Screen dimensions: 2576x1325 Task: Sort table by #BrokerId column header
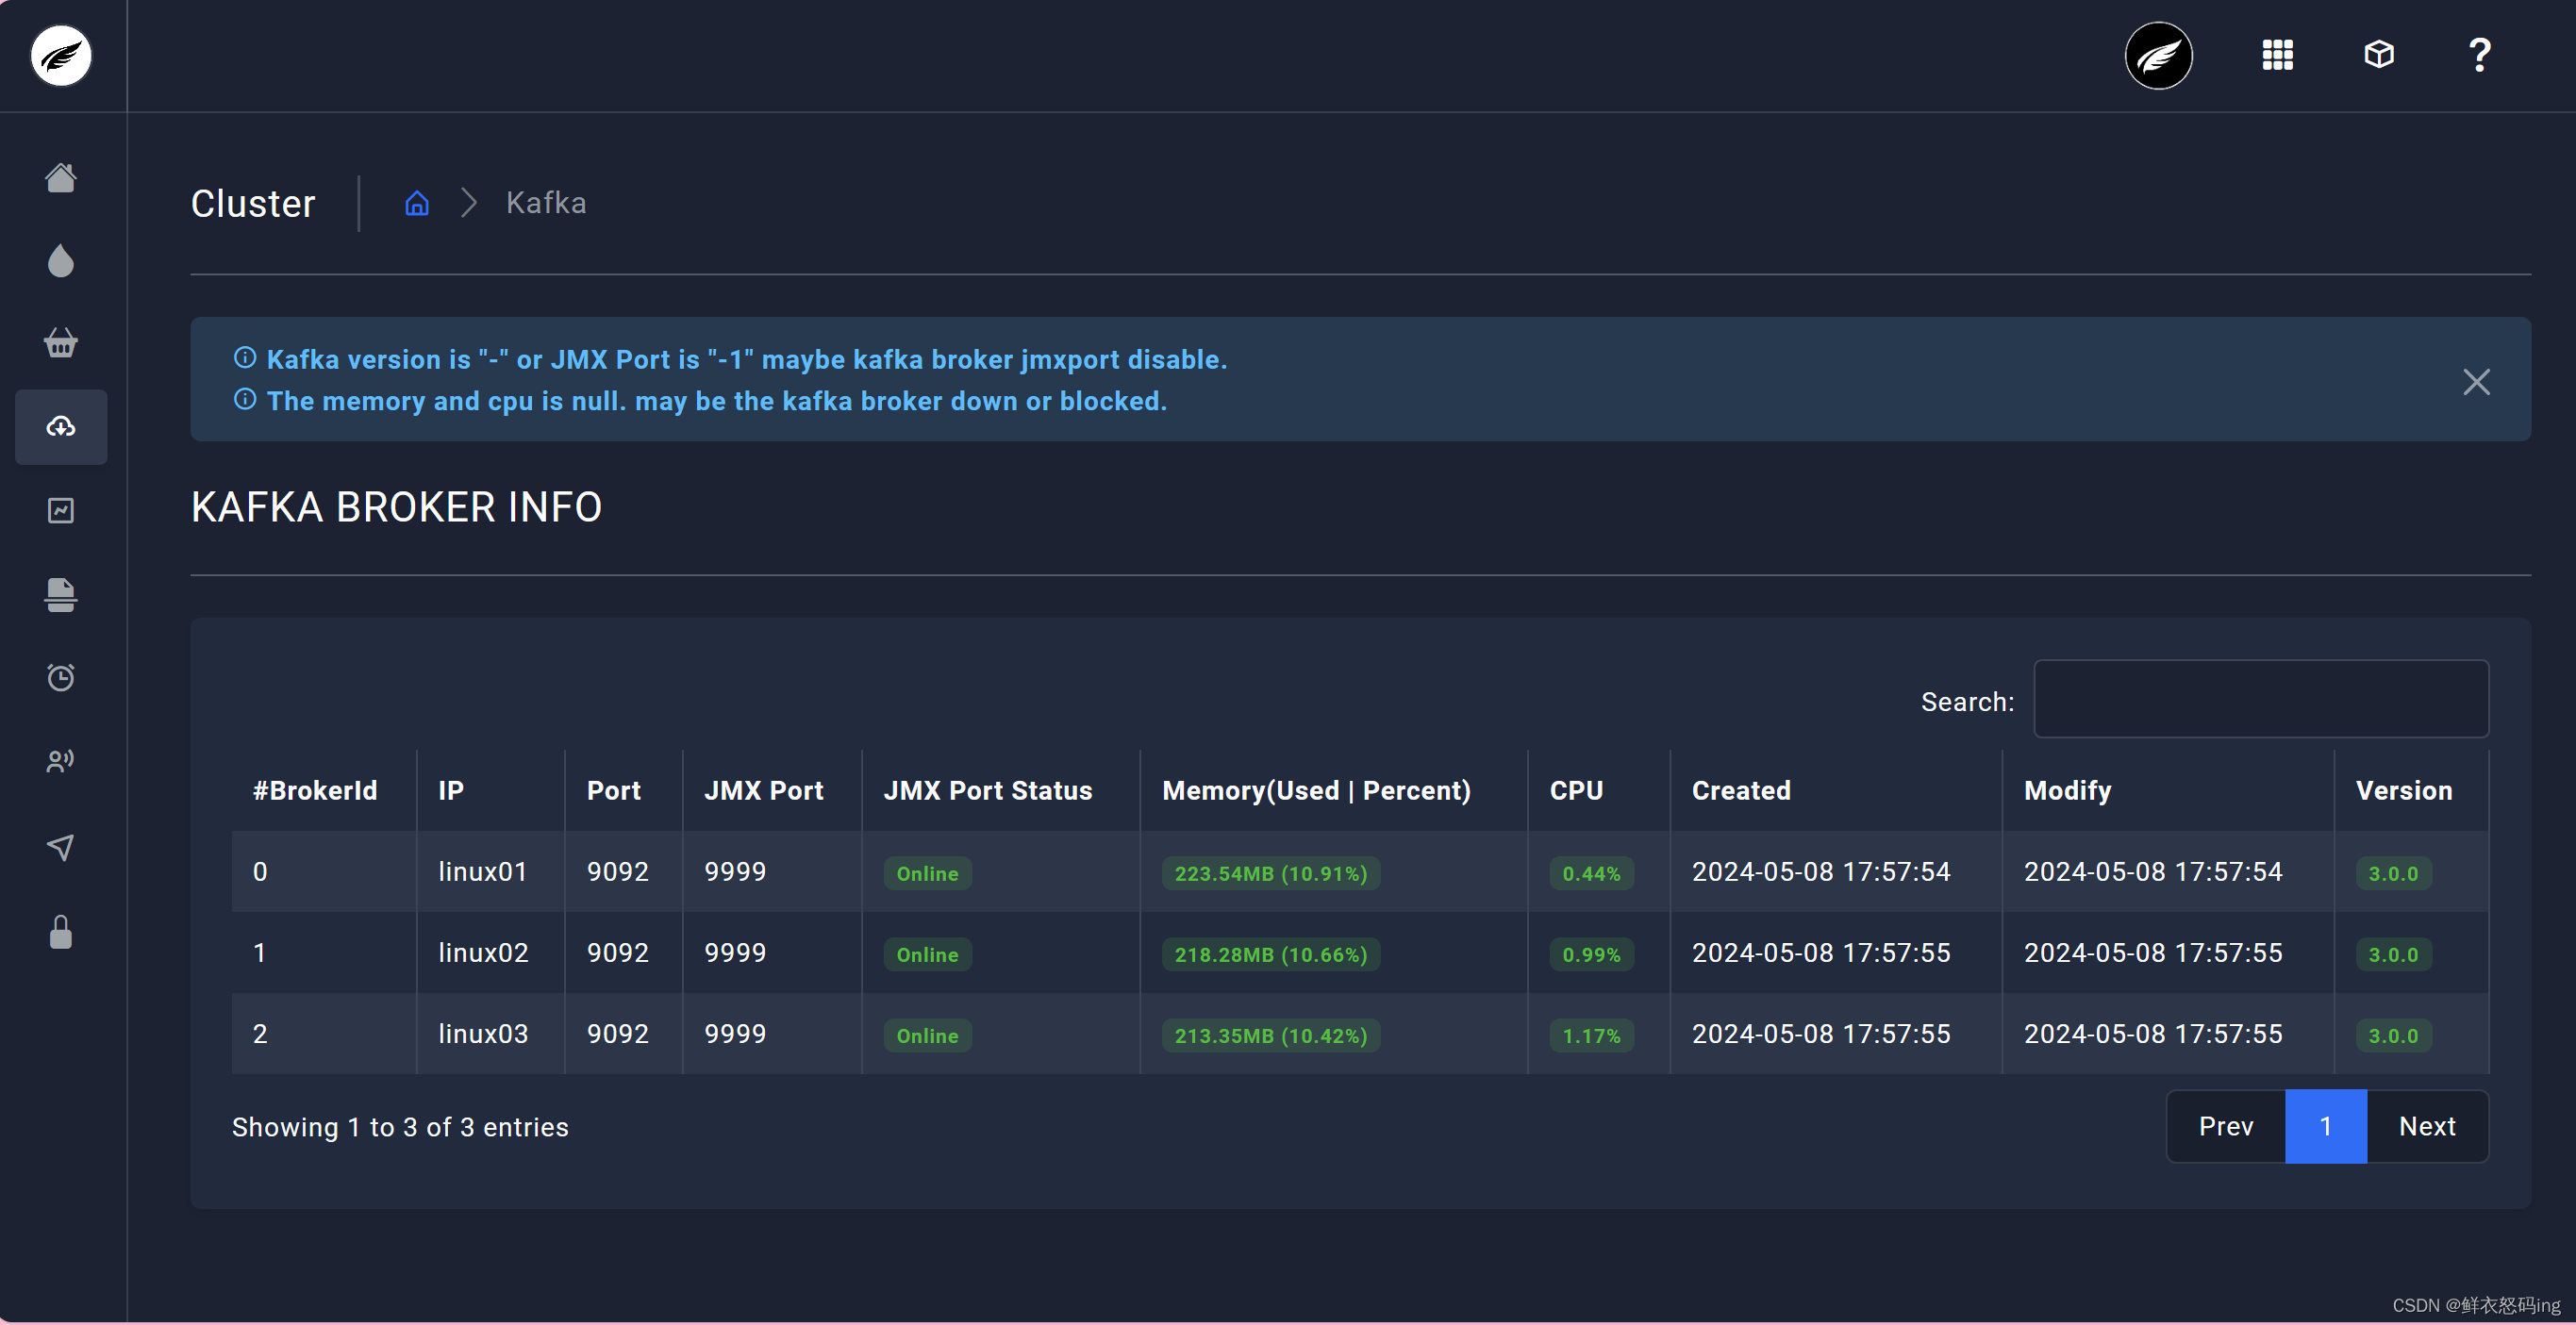[315, 790]
